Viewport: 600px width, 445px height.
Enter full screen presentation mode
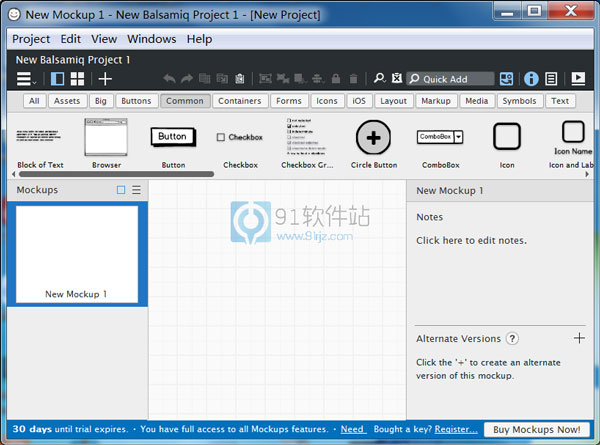point(578,79)
